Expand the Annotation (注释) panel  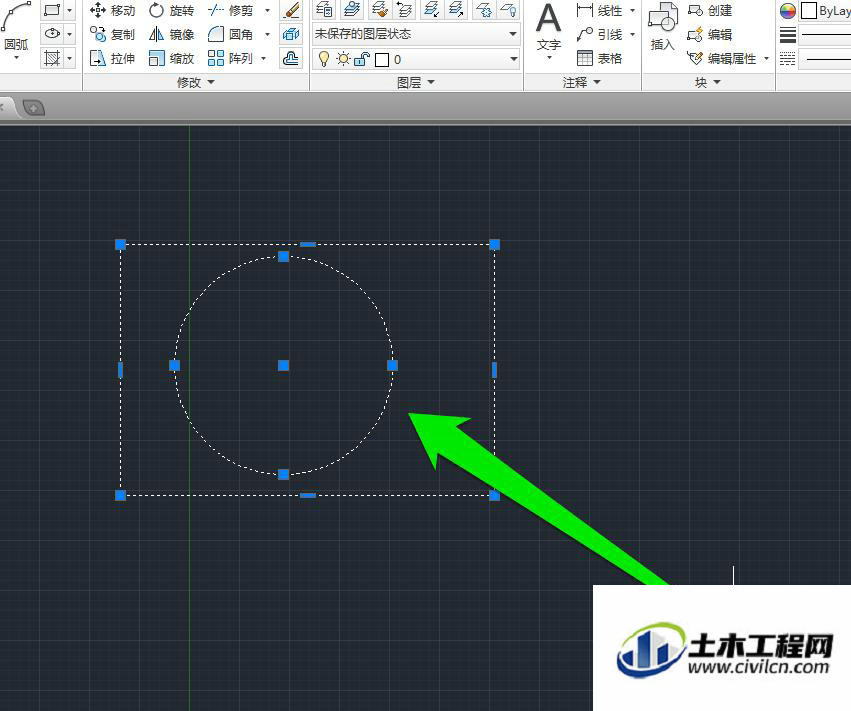tap(581, 82)
